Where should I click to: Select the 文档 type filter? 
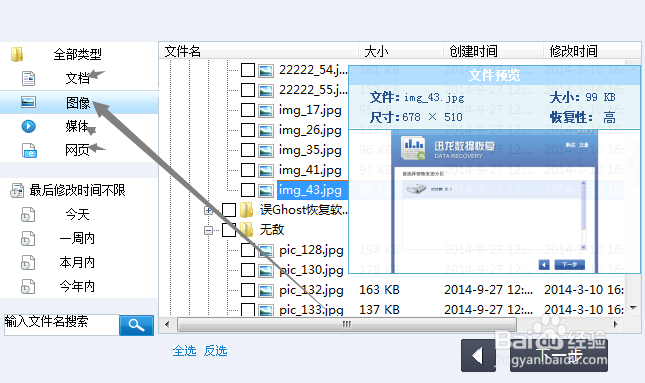tap(79, 78)
